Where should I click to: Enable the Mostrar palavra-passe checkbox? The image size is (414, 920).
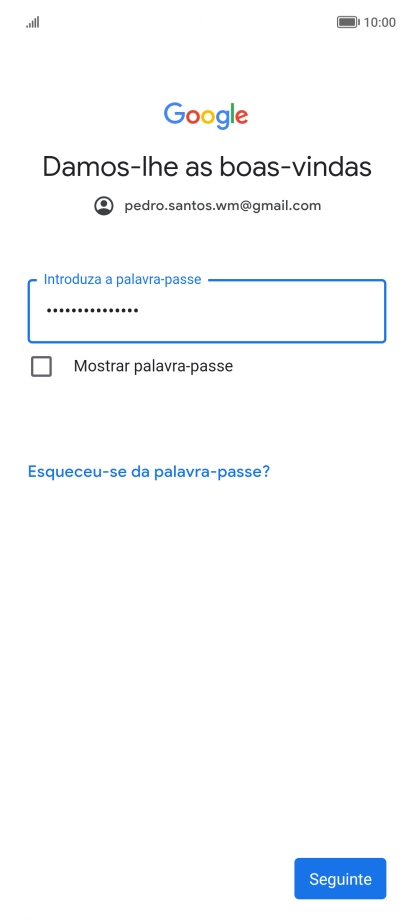coord(41,367)
